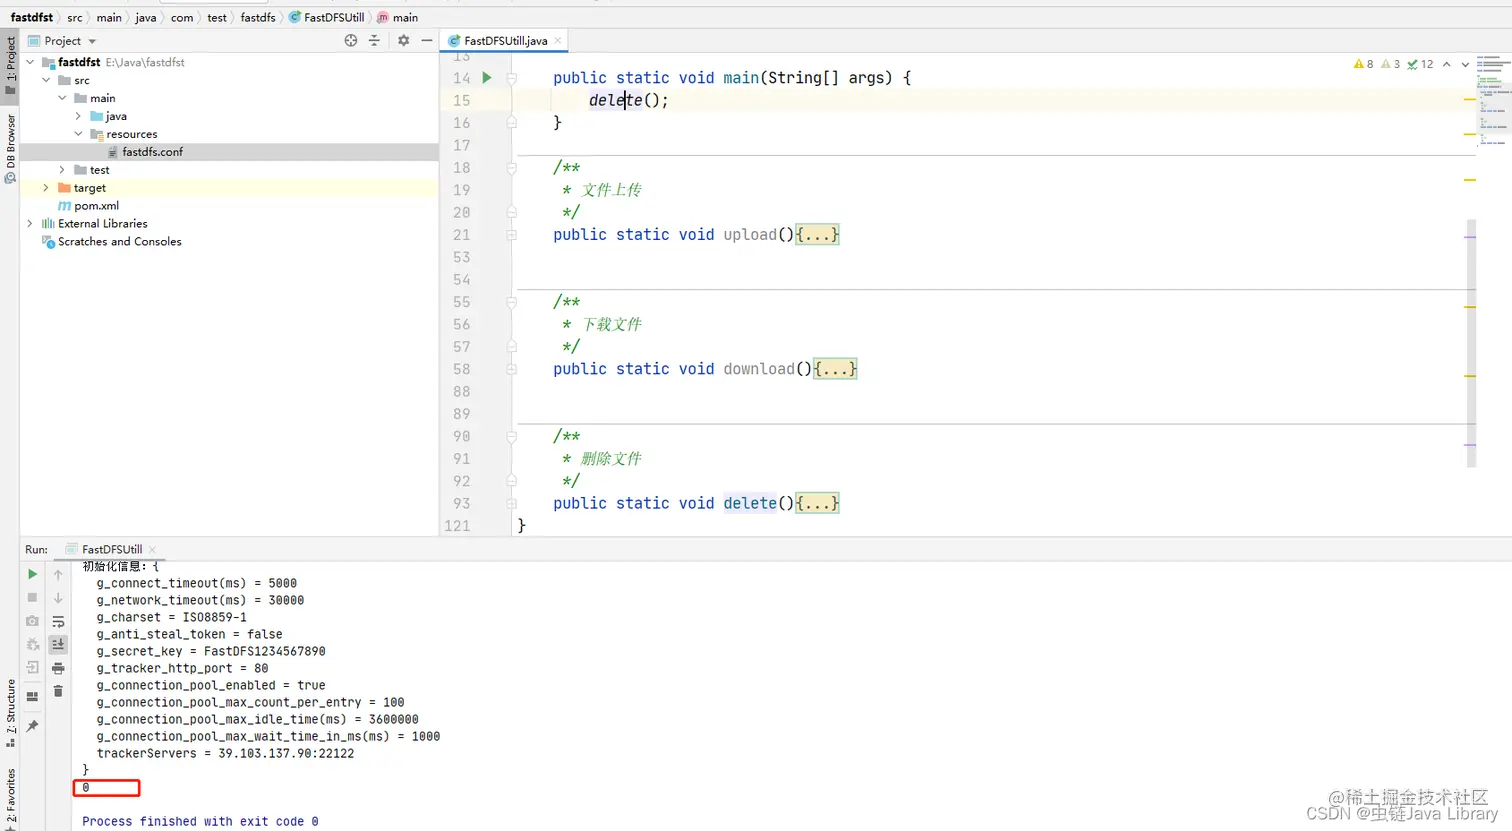Click the trackerServers output line

[225, 753]
